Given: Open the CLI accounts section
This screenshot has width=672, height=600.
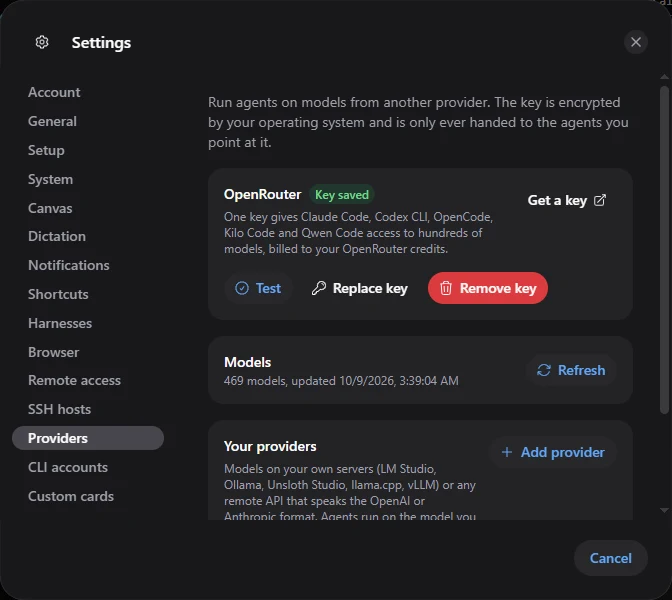Looking at the screenshot, I should [x=68, y=467].
